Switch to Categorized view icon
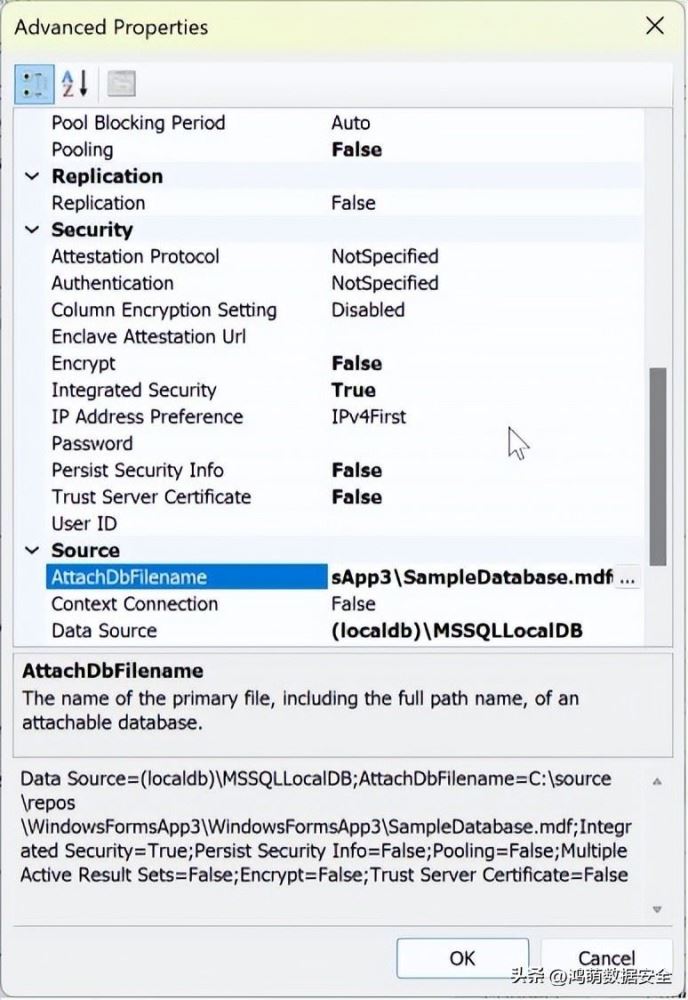 pos(35,83)
